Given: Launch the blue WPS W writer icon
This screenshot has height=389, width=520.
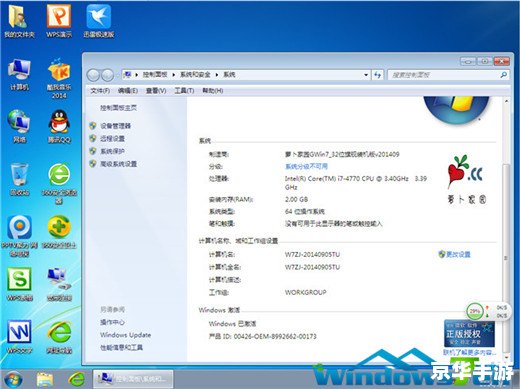Looking at the screenshot, I should click(x=19, y=337).
